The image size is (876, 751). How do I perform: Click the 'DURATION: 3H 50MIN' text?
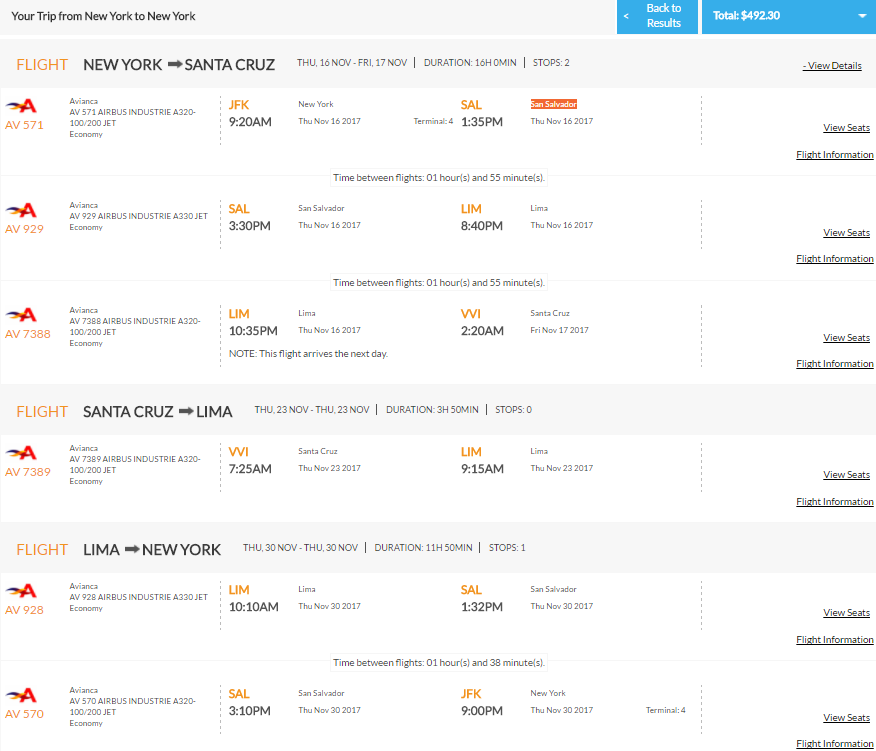432,410
